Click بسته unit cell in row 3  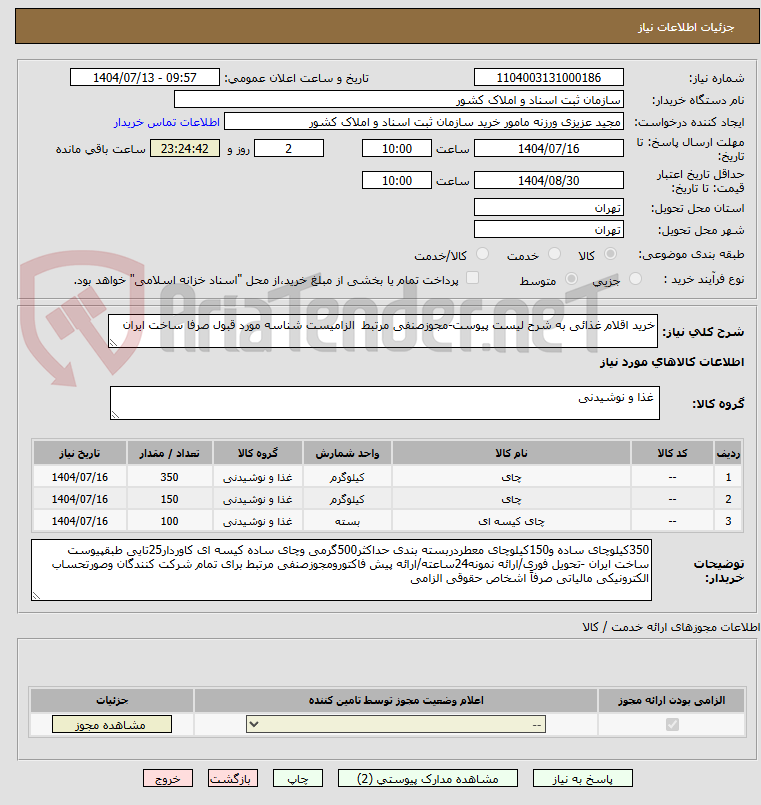point(347,521)
